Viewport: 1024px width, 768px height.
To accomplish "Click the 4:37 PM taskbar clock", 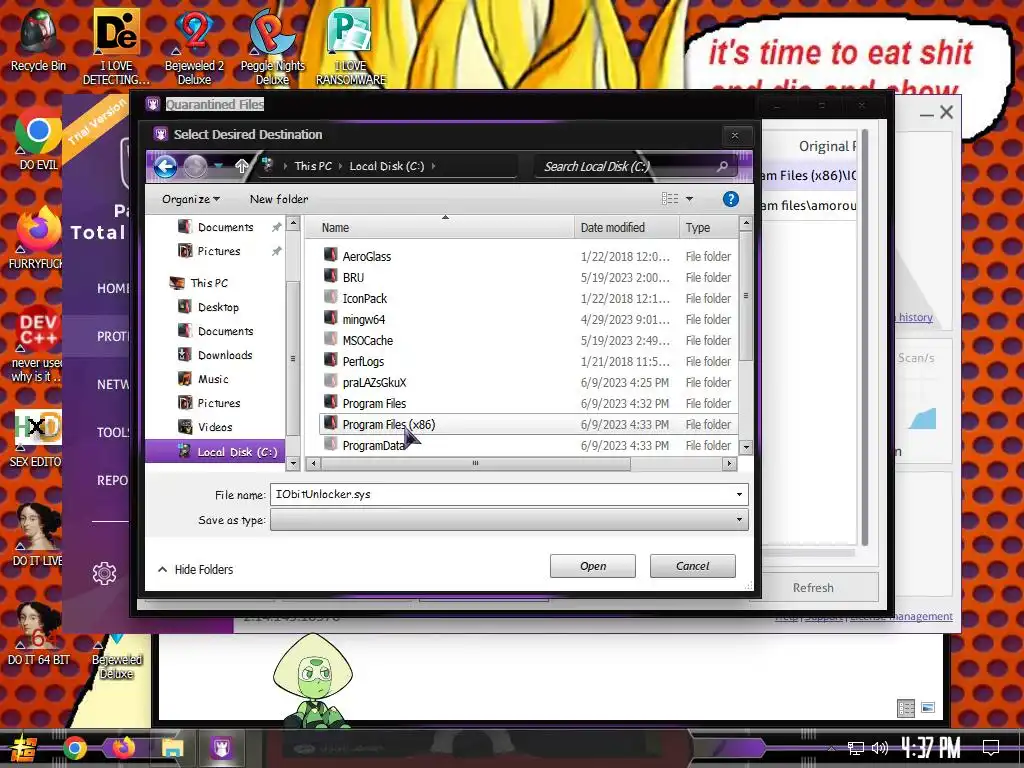I will [x=931, y=748].
